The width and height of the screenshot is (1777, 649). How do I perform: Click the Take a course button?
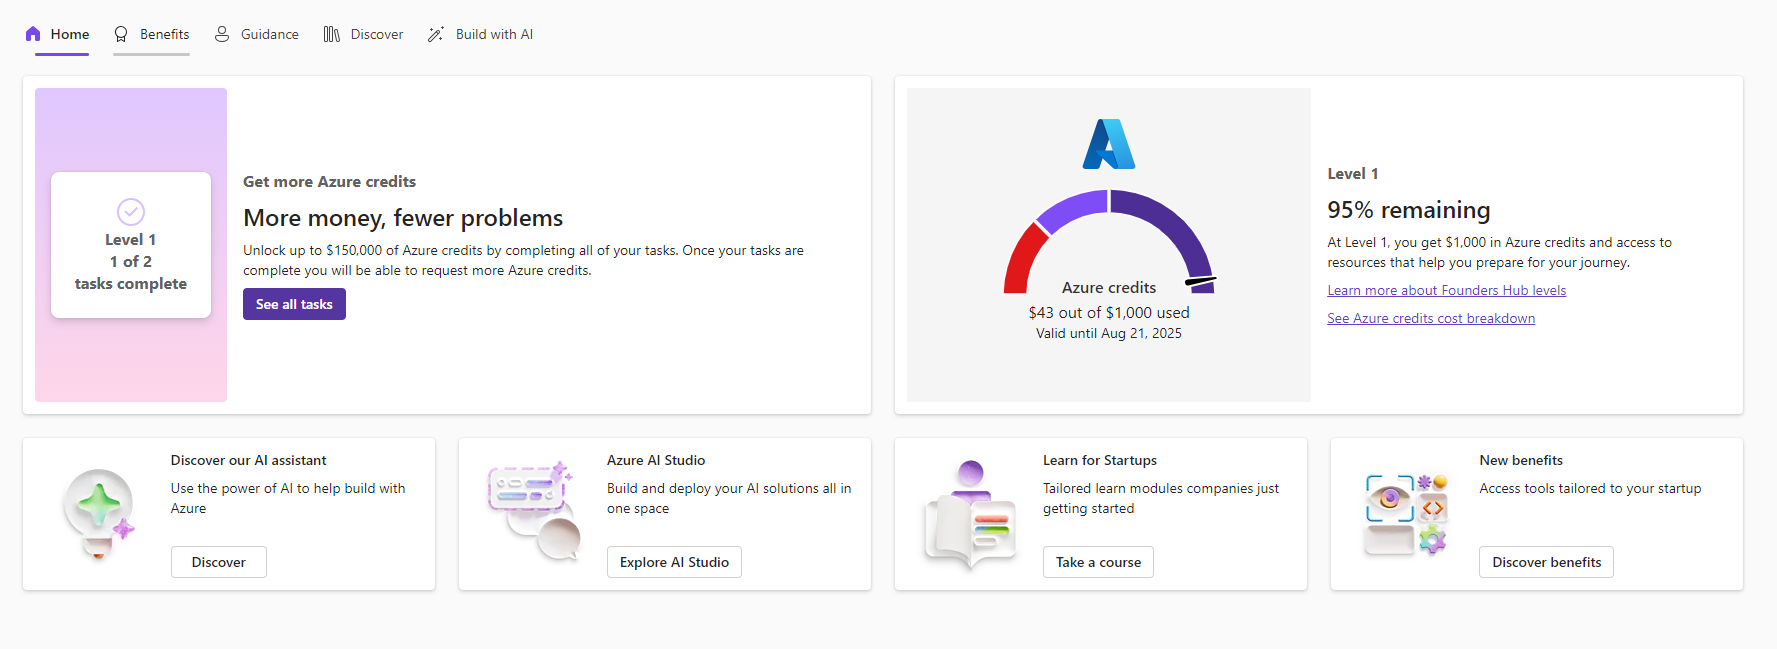(x=1098, y=562)
